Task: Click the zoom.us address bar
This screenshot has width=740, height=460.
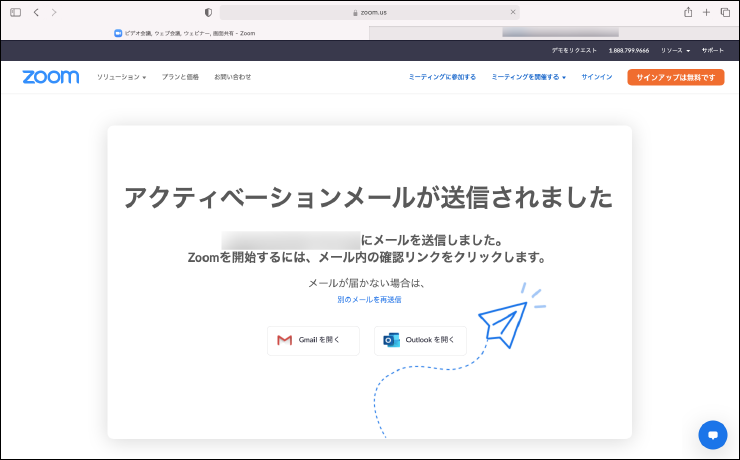Action: point(370,12)
